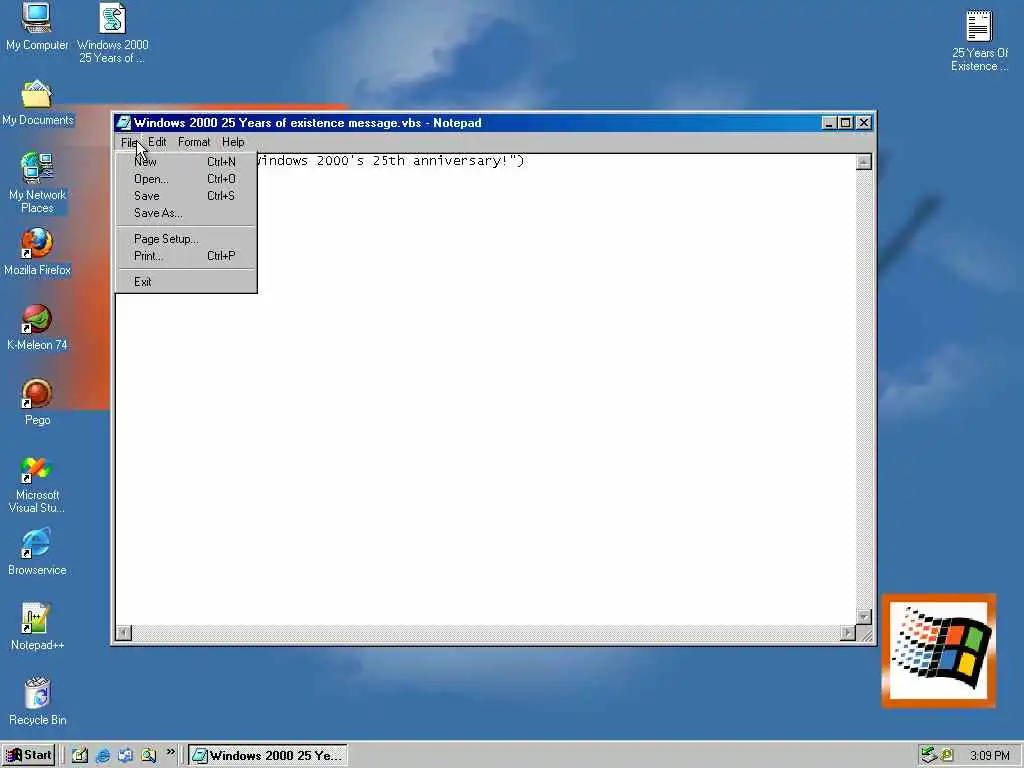Click the network connection tray icon
The height and width of the screenshot is (768, 1024).
tap(929, 756)
